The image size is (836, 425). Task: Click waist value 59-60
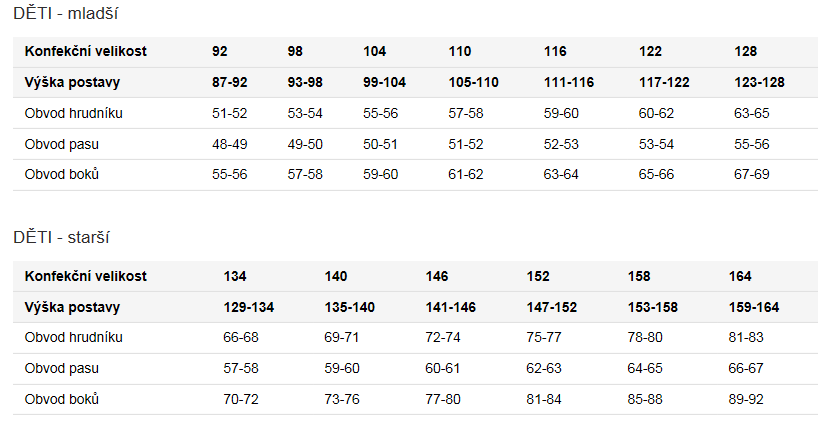[x=342, y=368]
